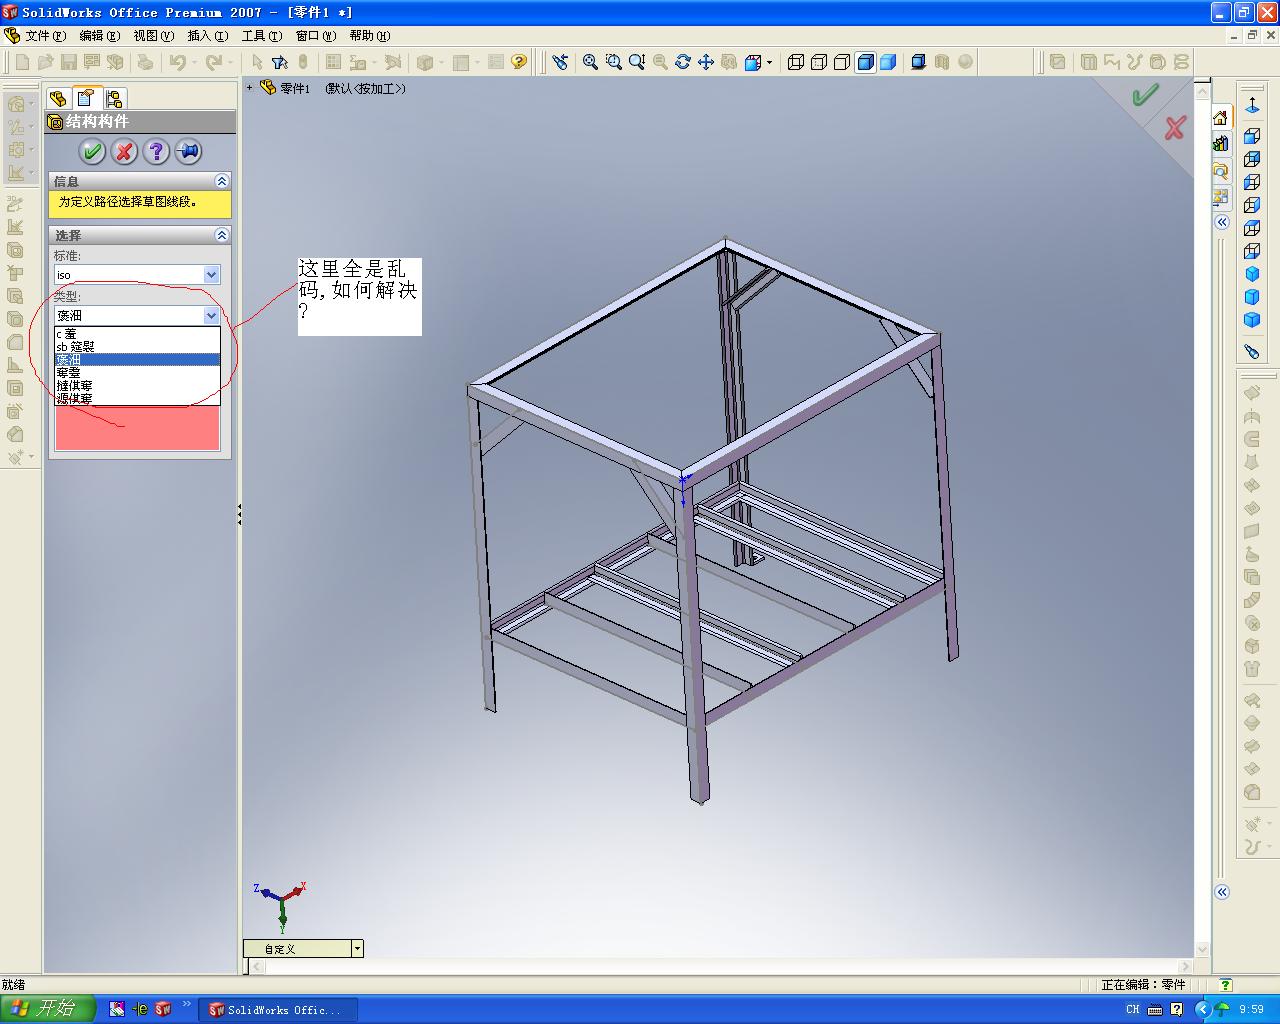Click Zoom to Fit
Image resolution: width=1280 pixels, height=1024 pixels.
pos(590,62)
